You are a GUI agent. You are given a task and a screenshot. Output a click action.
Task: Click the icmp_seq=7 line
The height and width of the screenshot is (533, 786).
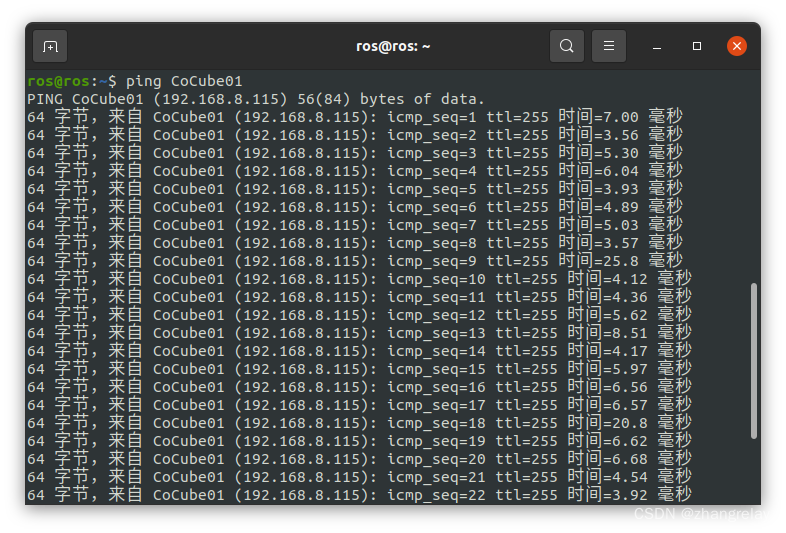coord(355,225)
